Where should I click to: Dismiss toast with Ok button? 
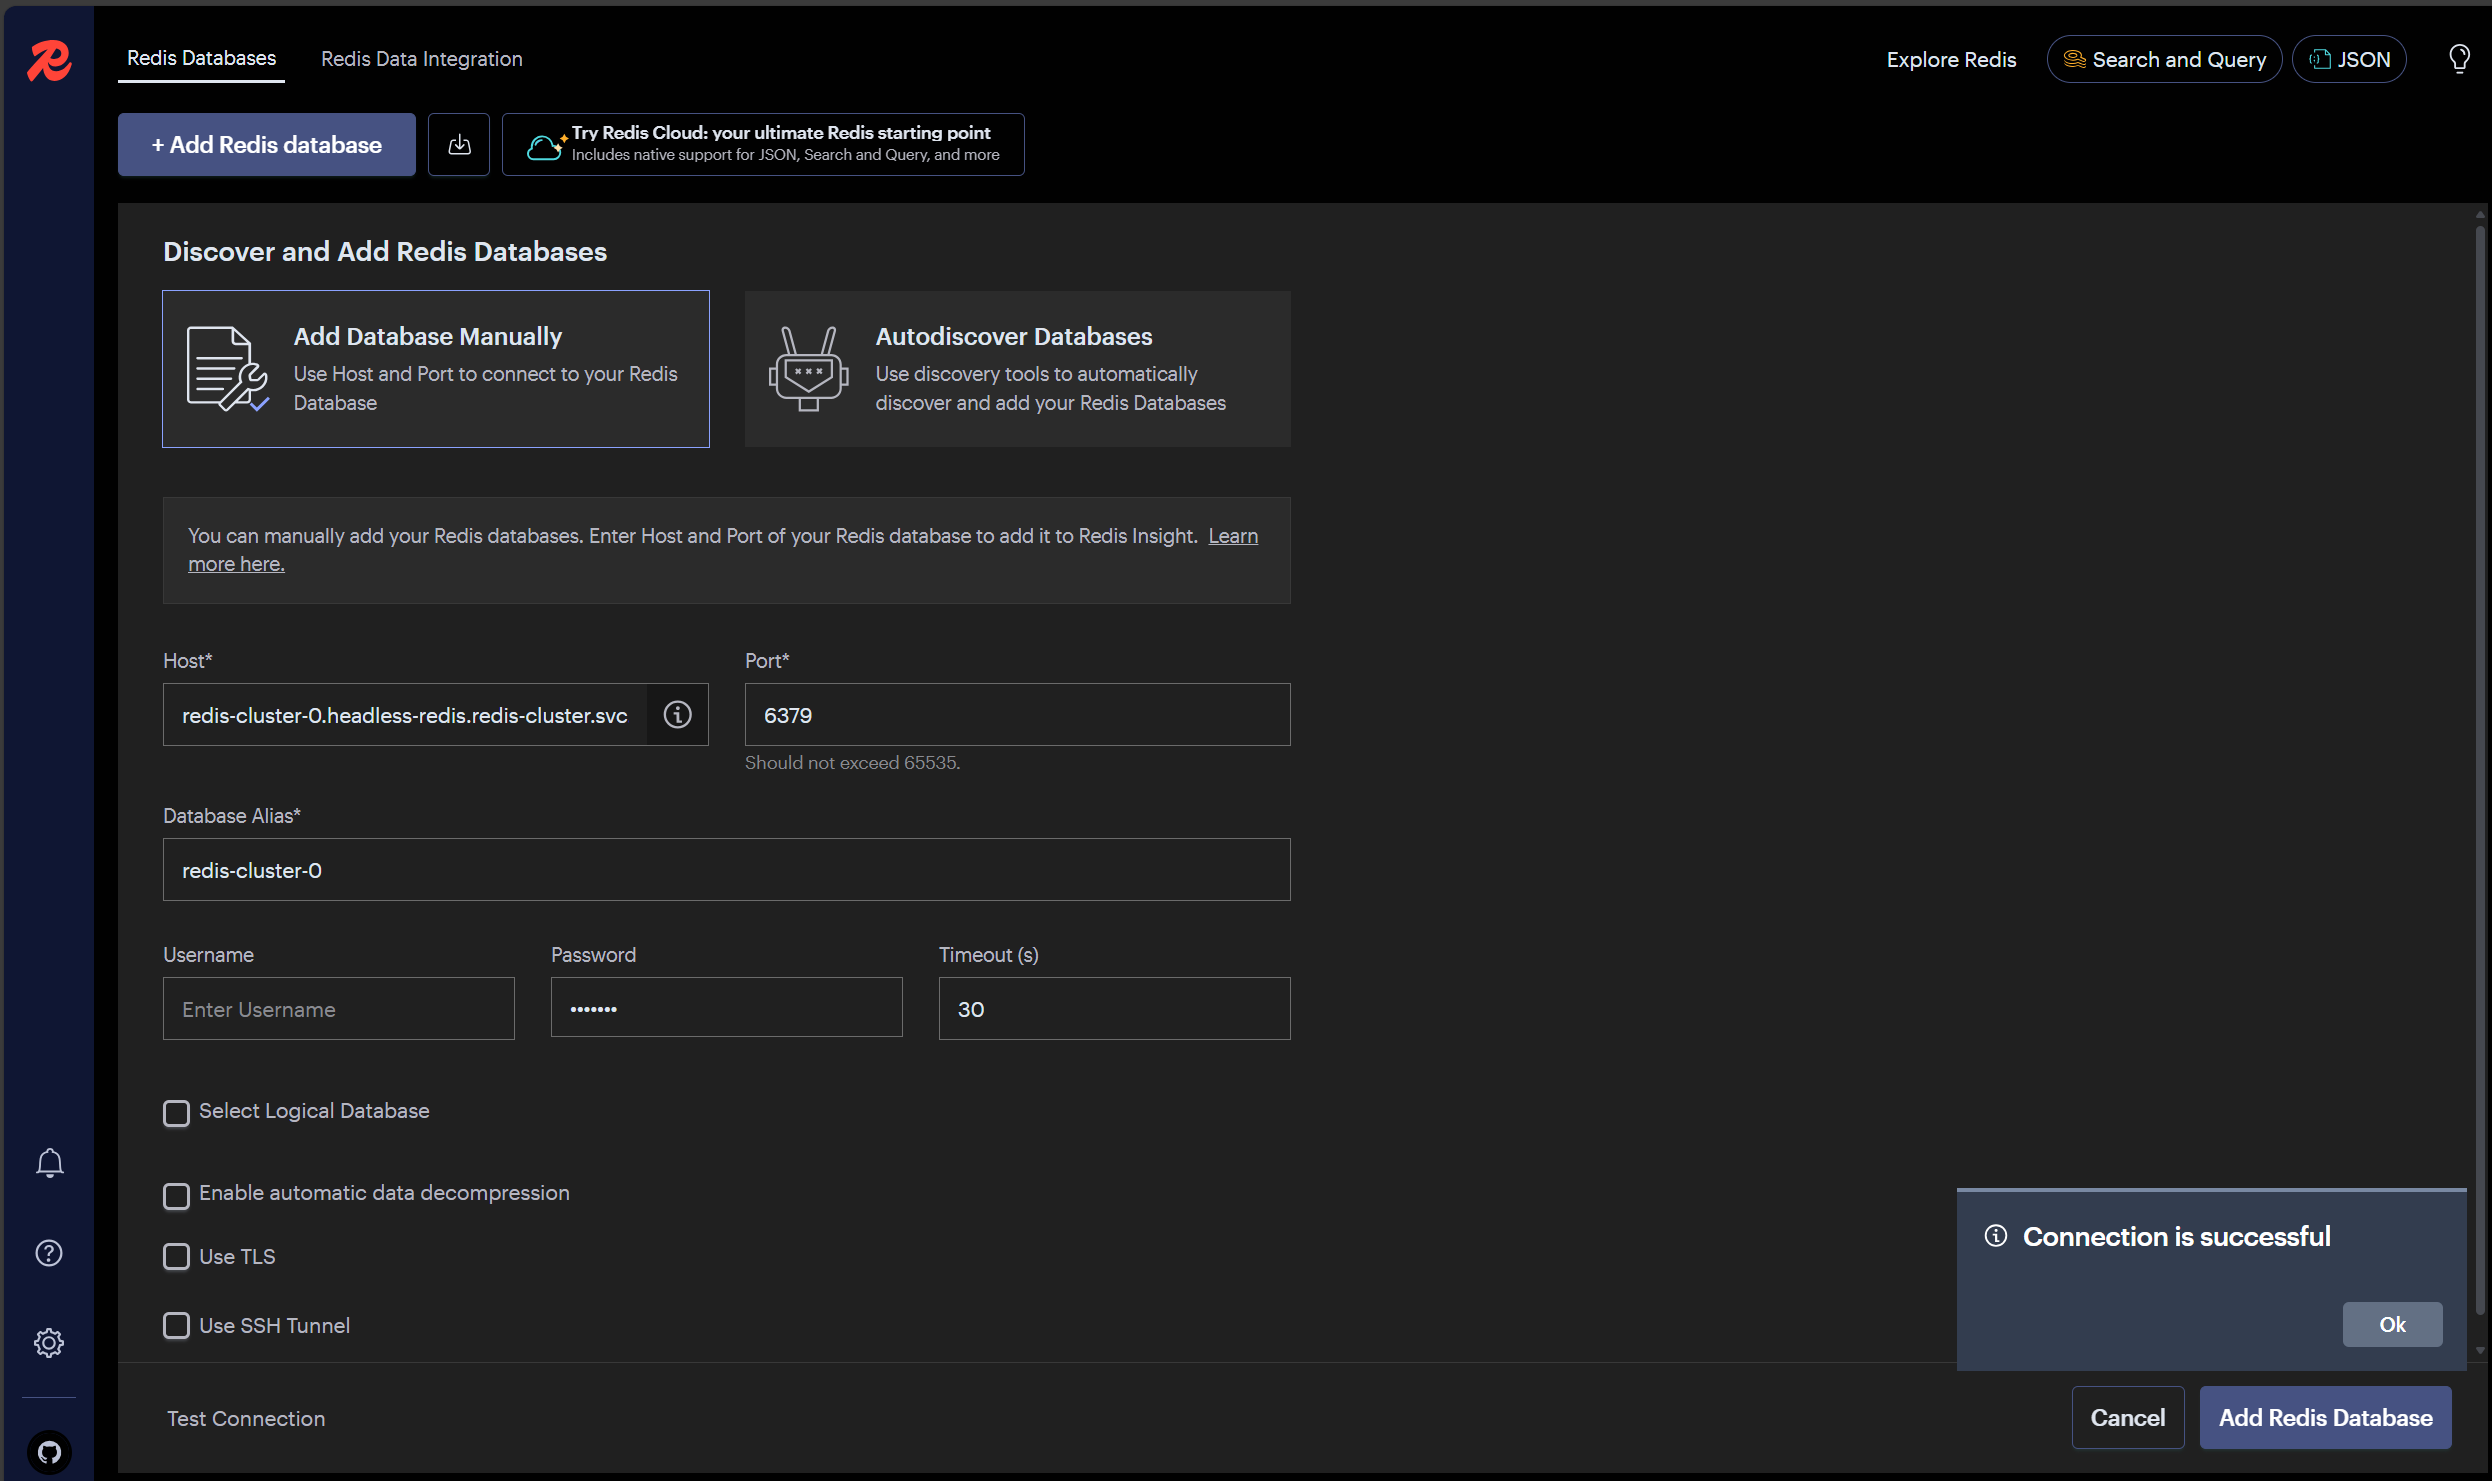point(2392,1324)
